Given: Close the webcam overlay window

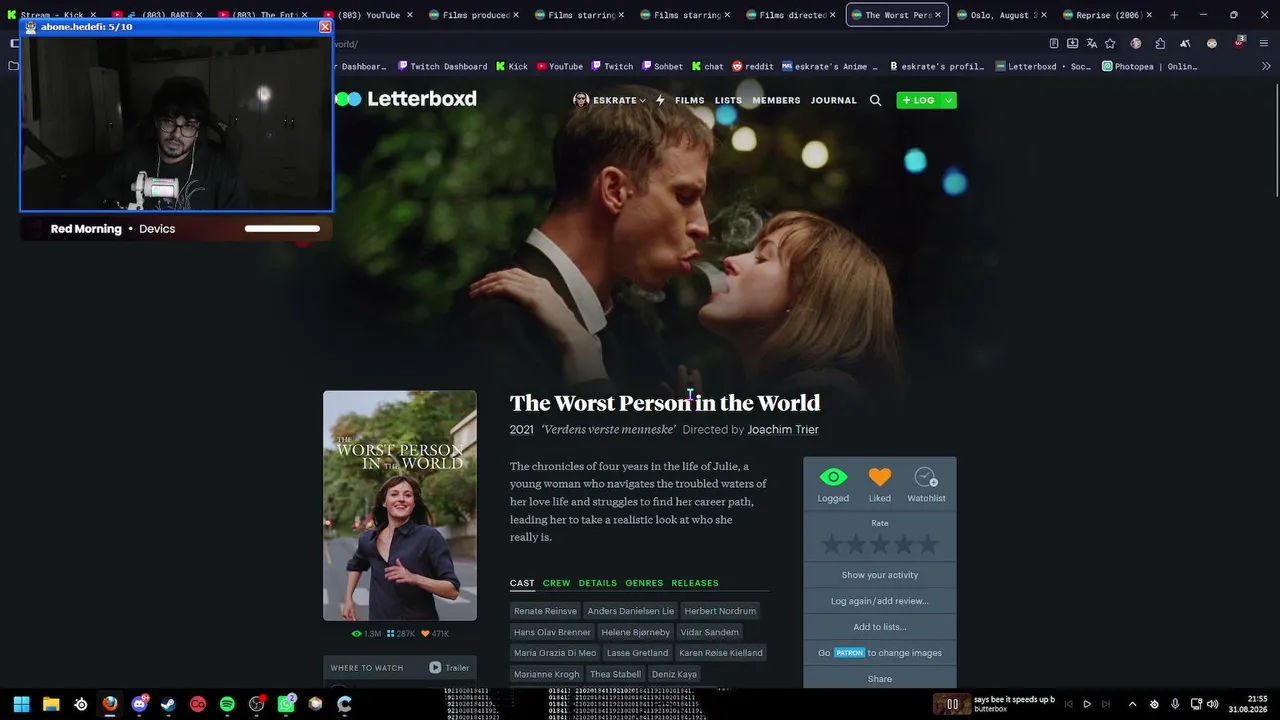Looking at the screenshot, I should click(x=325, y=27).
